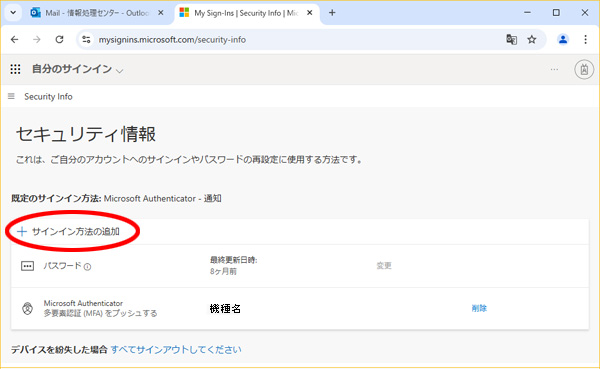
Task: Click the 8ヶ月前 last updated value
Action: 223,271
